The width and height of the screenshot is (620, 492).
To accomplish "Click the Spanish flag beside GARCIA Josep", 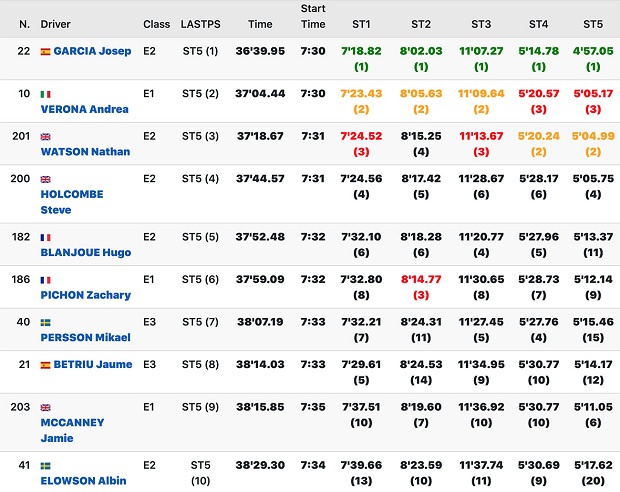I will point(45,51).
